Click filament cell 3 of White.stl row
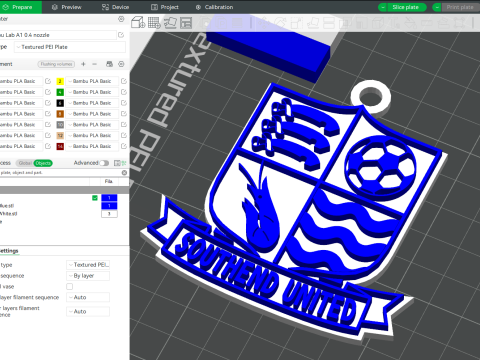The height and width of the screenshot is (360, 480). point(109,214)
